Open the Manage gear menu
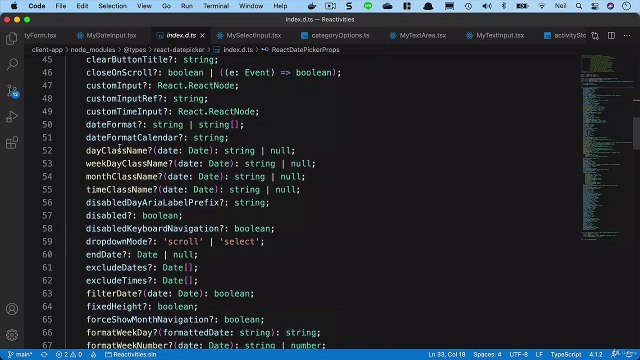 (x=12, y=335)
